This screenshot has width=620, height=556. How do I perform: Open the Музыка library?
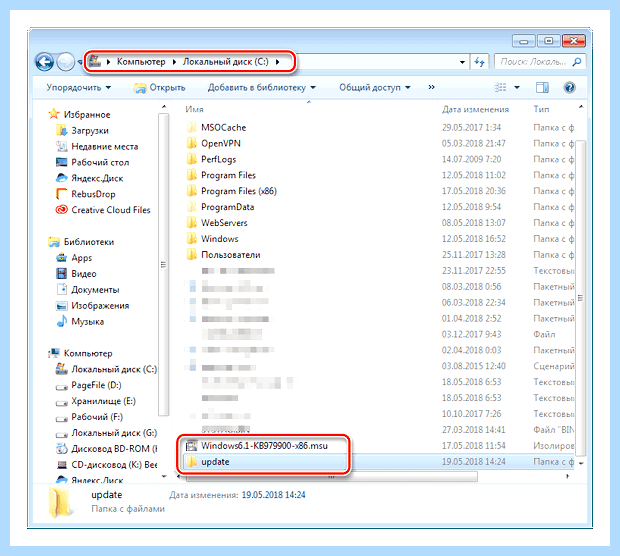tap(80, 321)
